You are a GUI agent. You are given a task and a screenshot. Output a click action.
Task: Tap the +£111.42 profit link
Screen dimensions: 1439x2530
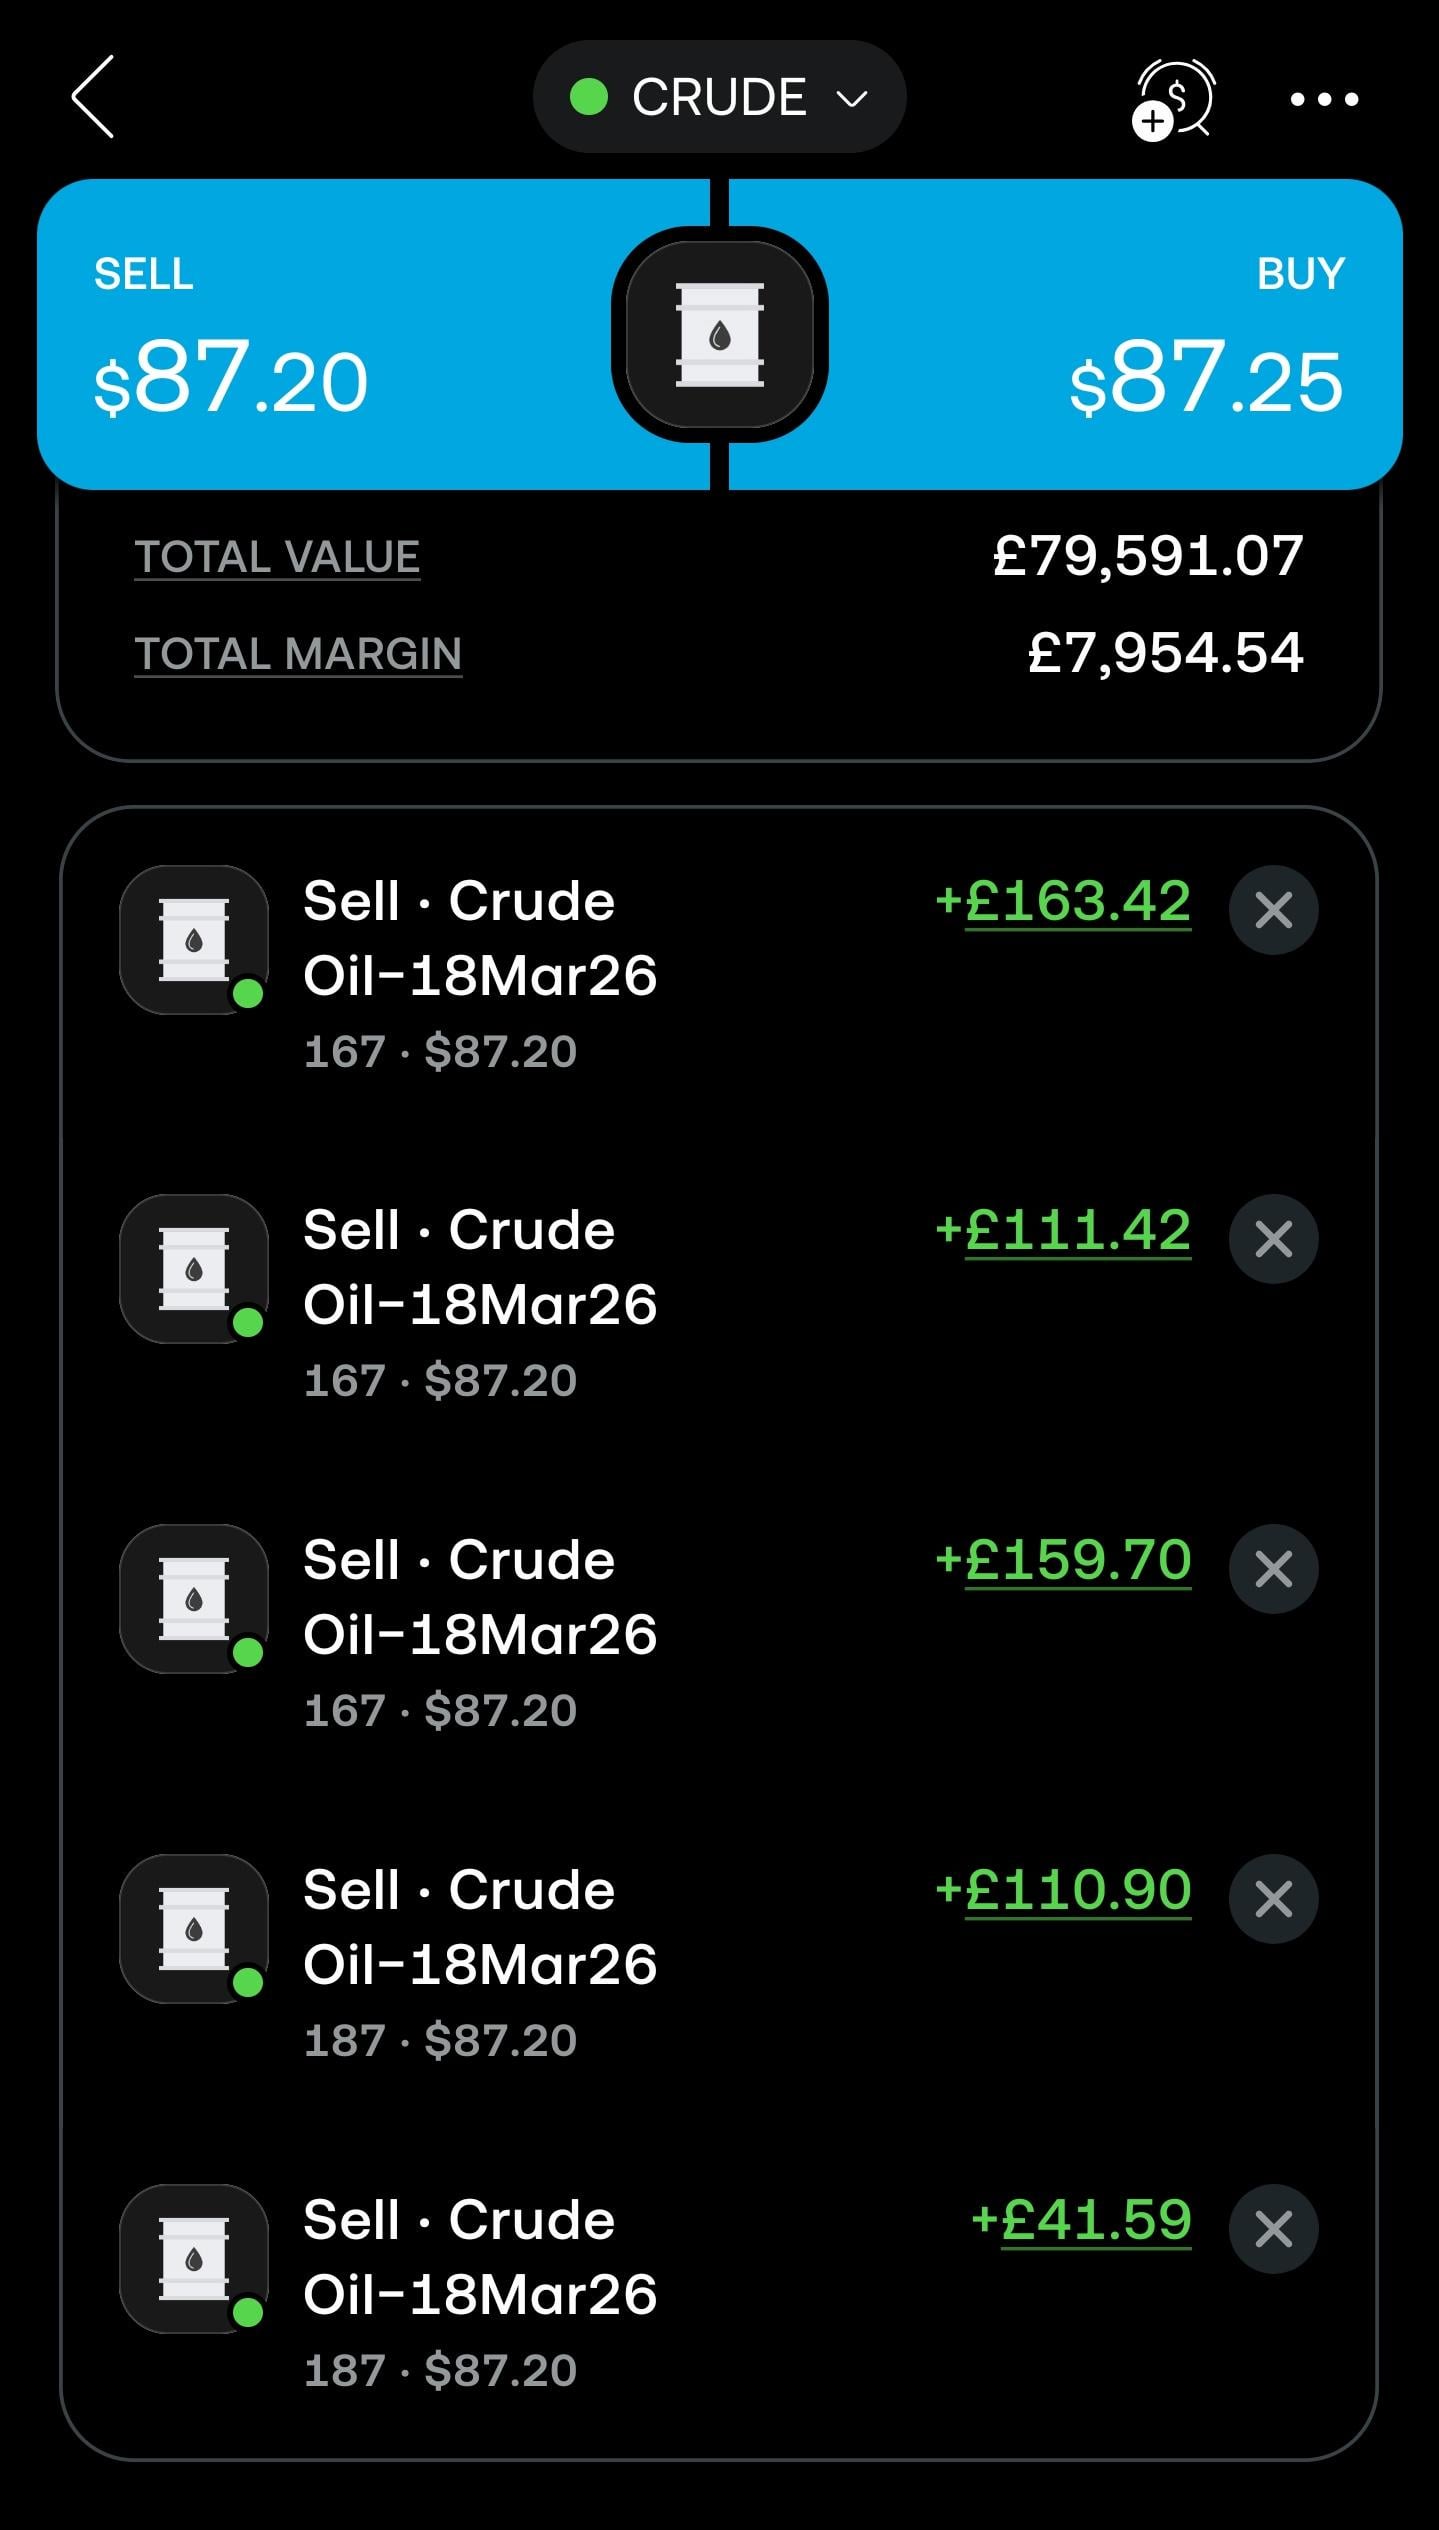point(1076,1229)
